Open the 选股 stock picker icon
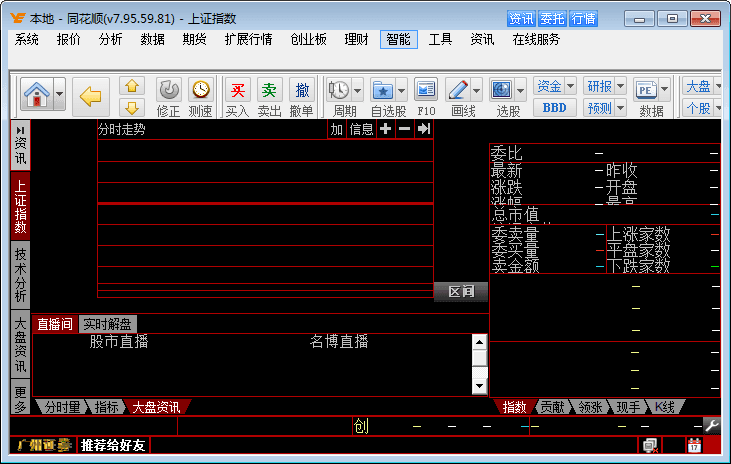731x464 pixels. [502, 90]
